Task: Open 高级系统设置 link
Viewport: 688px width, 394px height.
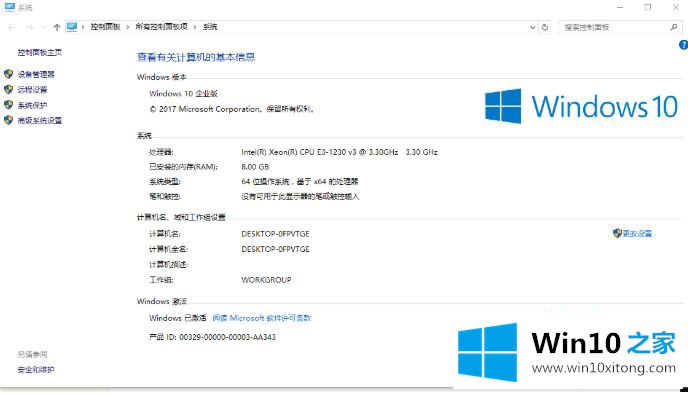Action: tap(40, 120)
